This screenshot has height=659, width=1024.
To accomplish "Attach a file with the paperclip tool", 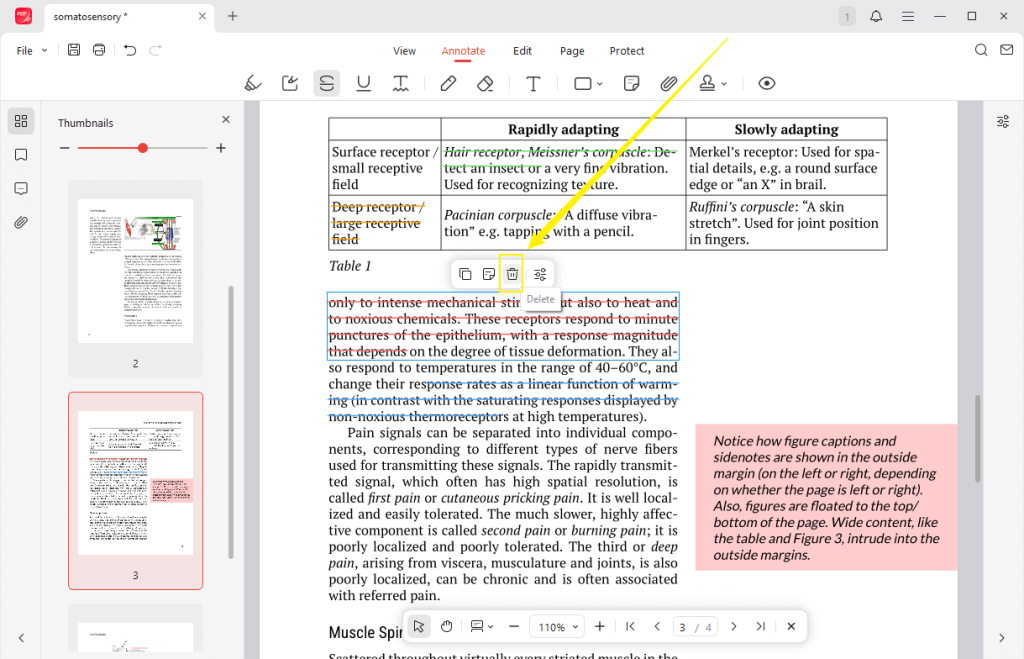I will (669, 83).
